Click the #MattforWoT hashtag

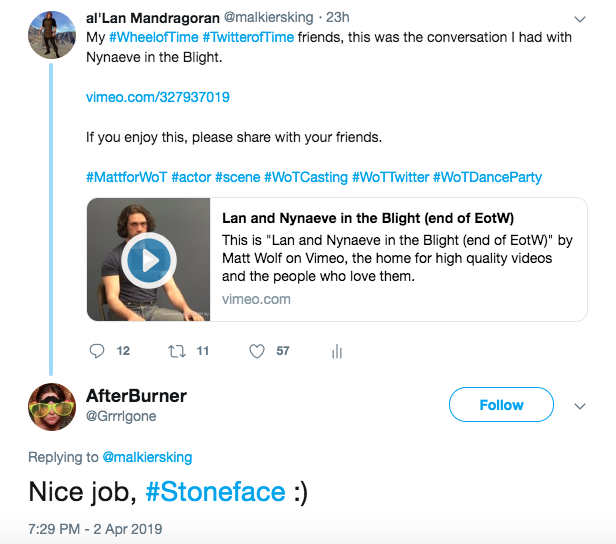[x=126, y=177]
